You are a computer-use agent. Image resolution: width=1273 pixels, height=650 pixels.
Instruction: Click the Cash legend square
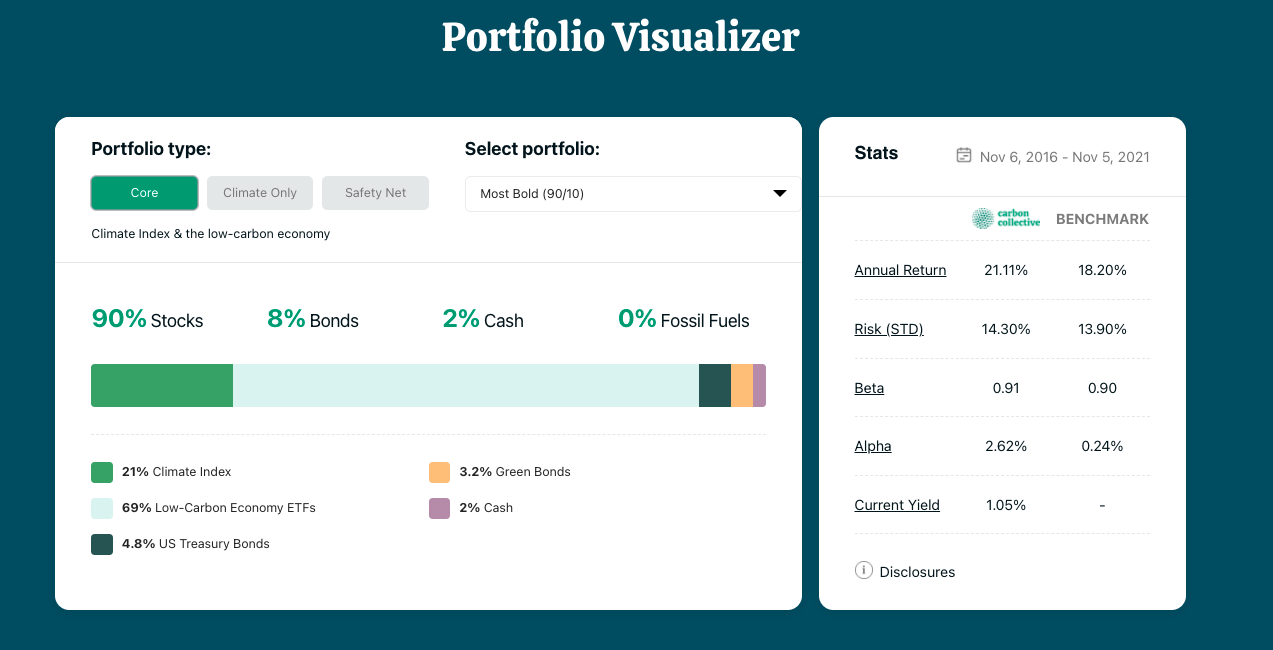440,507
